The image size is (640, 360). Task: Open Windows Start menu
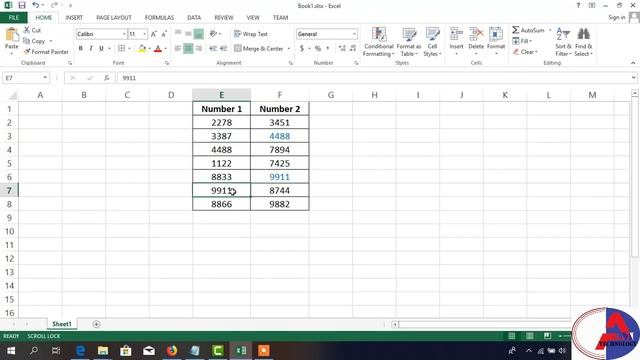(11, 351)
